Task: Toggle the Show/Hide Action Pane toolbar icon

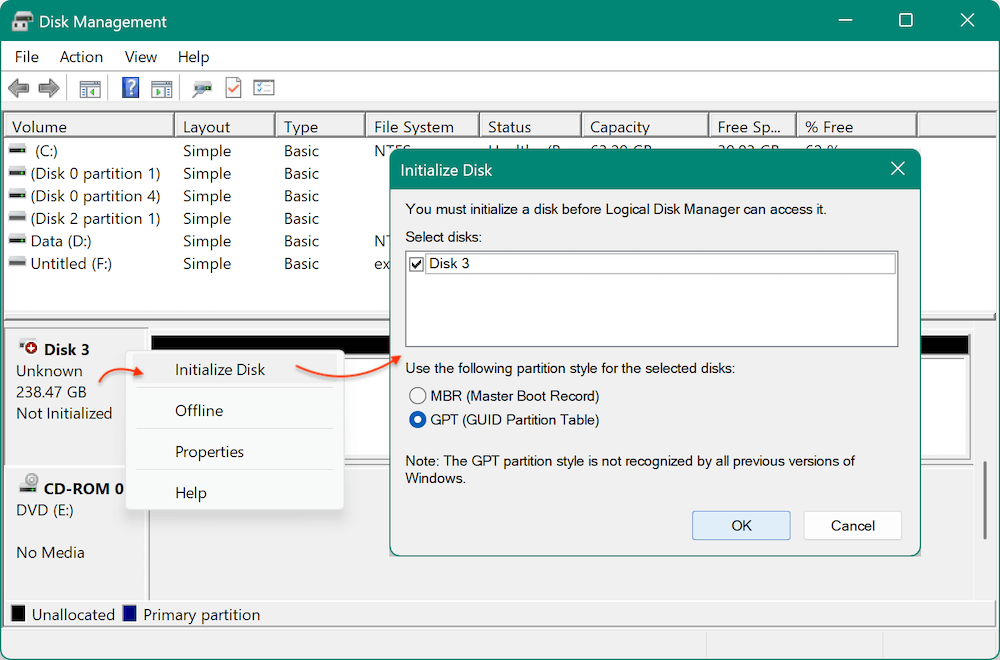Action: point(161,88)
